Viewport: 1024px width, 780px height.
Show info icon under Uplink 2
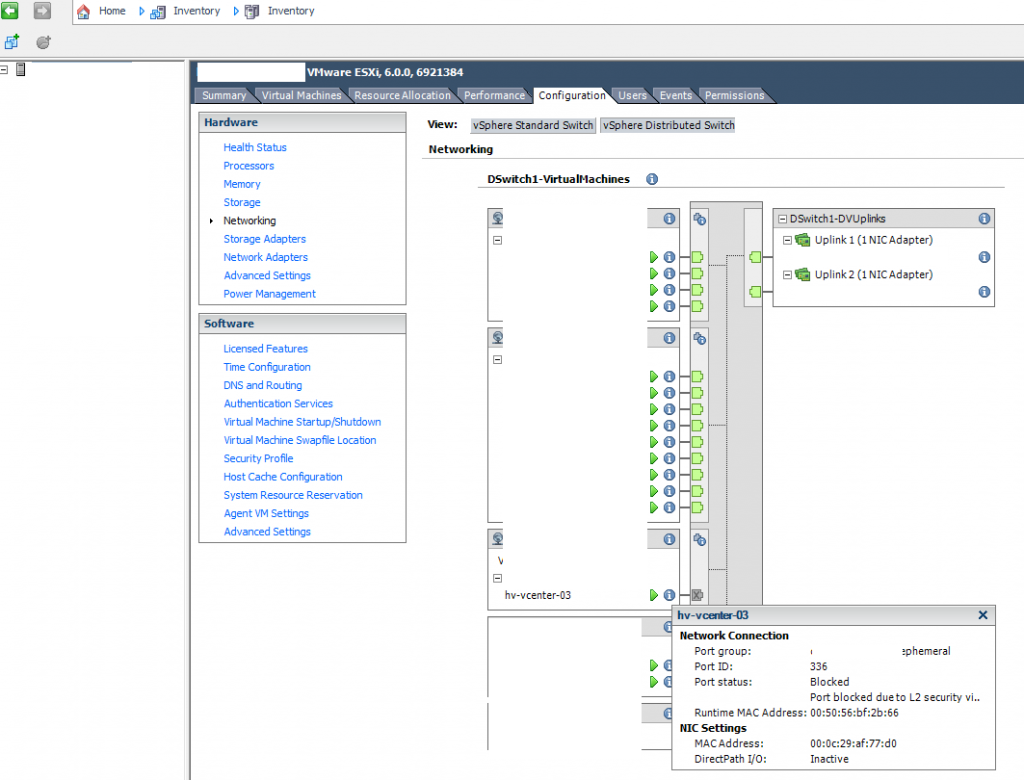click(x=984, y=292)
